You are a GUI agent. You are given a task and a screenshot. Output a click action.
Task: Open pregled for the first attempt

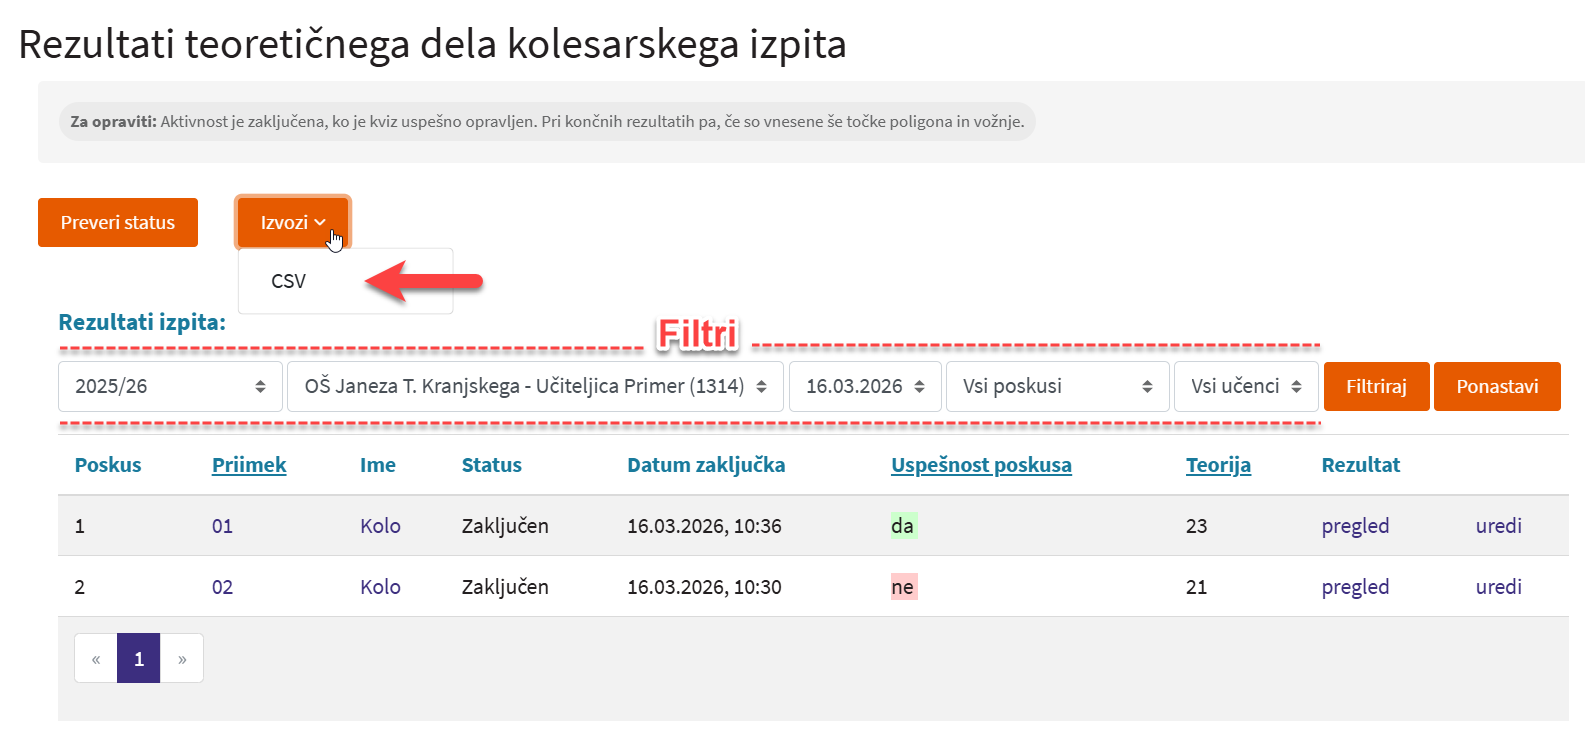tap(1355, 526)
